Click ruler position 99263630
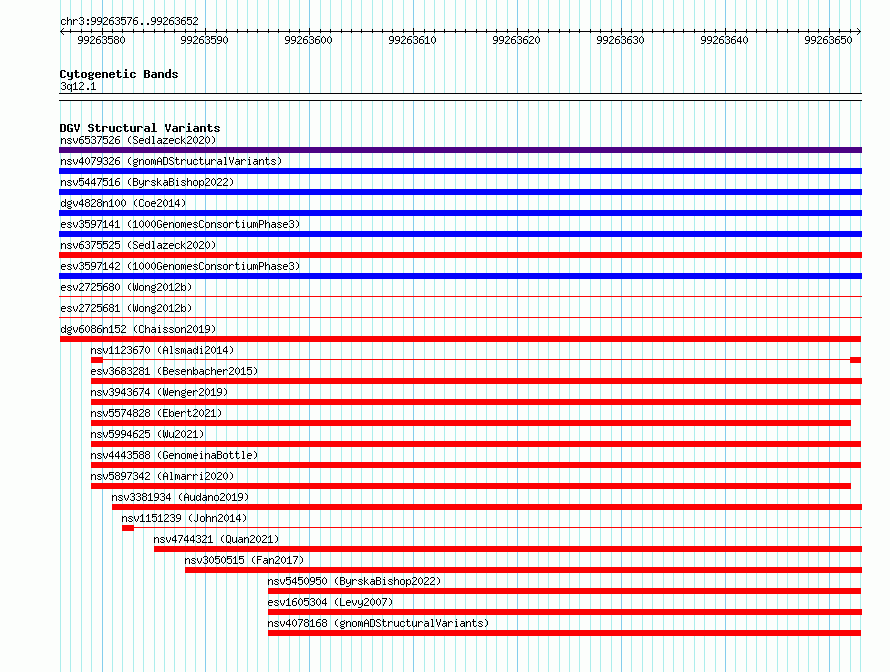The height and width of the screenshot is (672, 890). [x=620, y=40]
